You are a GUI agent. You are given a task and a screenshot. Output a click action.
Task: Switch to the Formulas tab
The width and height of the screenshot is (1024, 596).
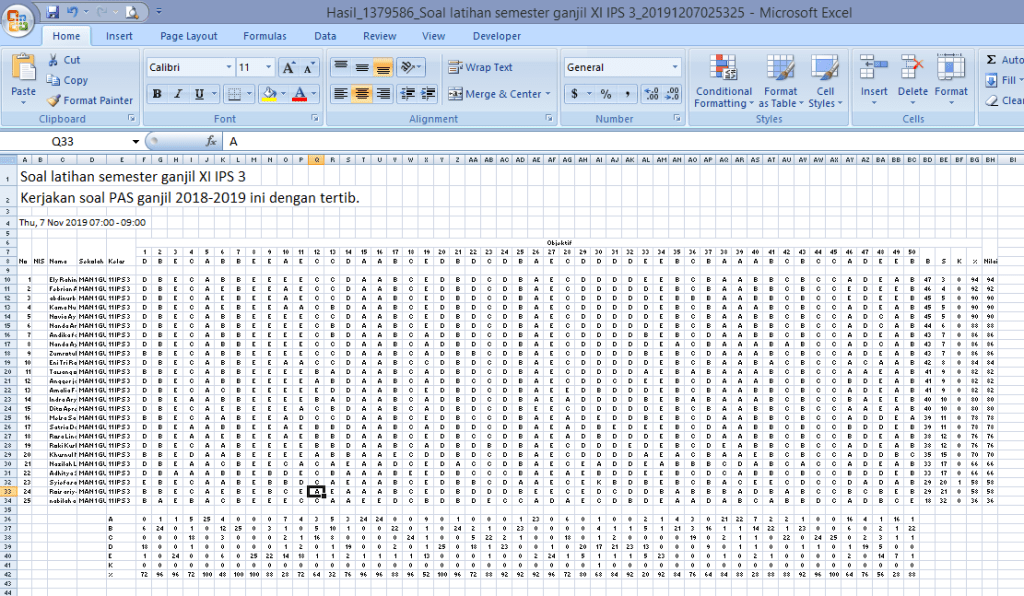point(264,36)
